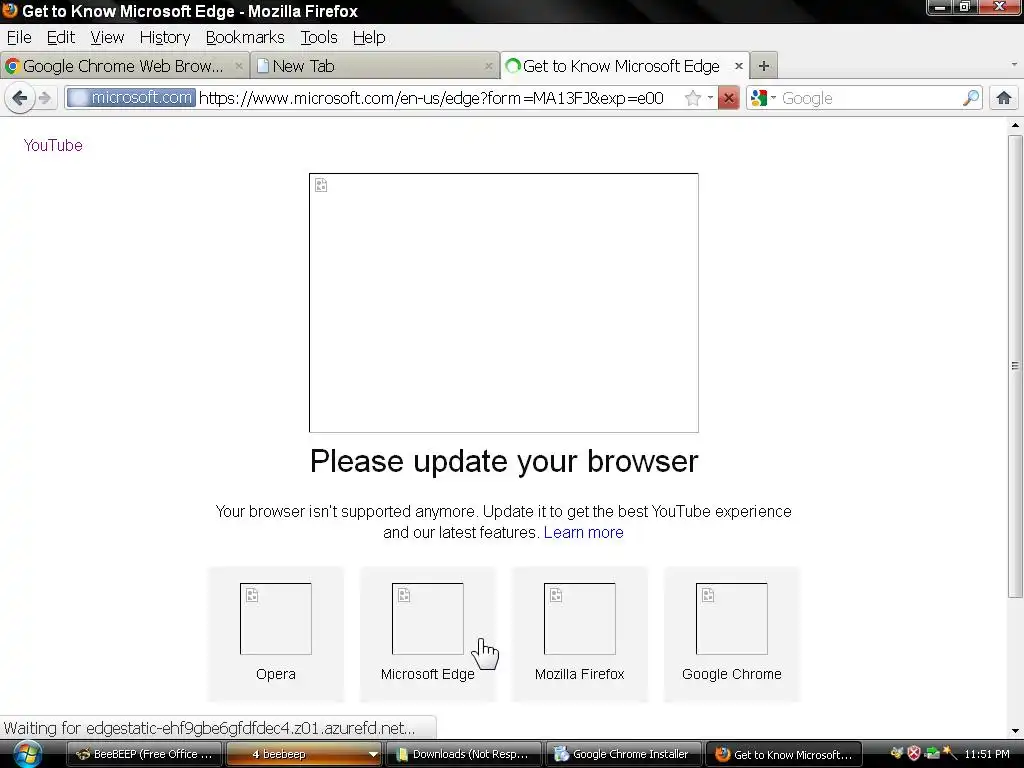This screenshot has width=1024, height=768.
Task: Follow the Learn more link
Action: 583,532
